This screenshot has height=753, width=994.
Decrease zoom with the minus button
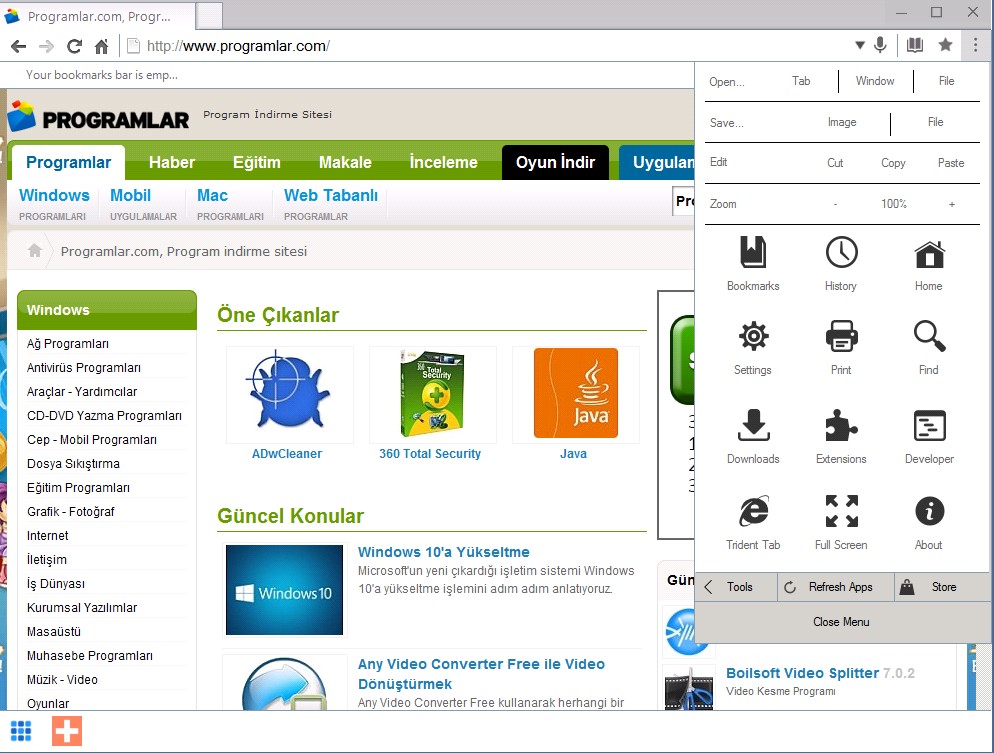pos(836,204)
